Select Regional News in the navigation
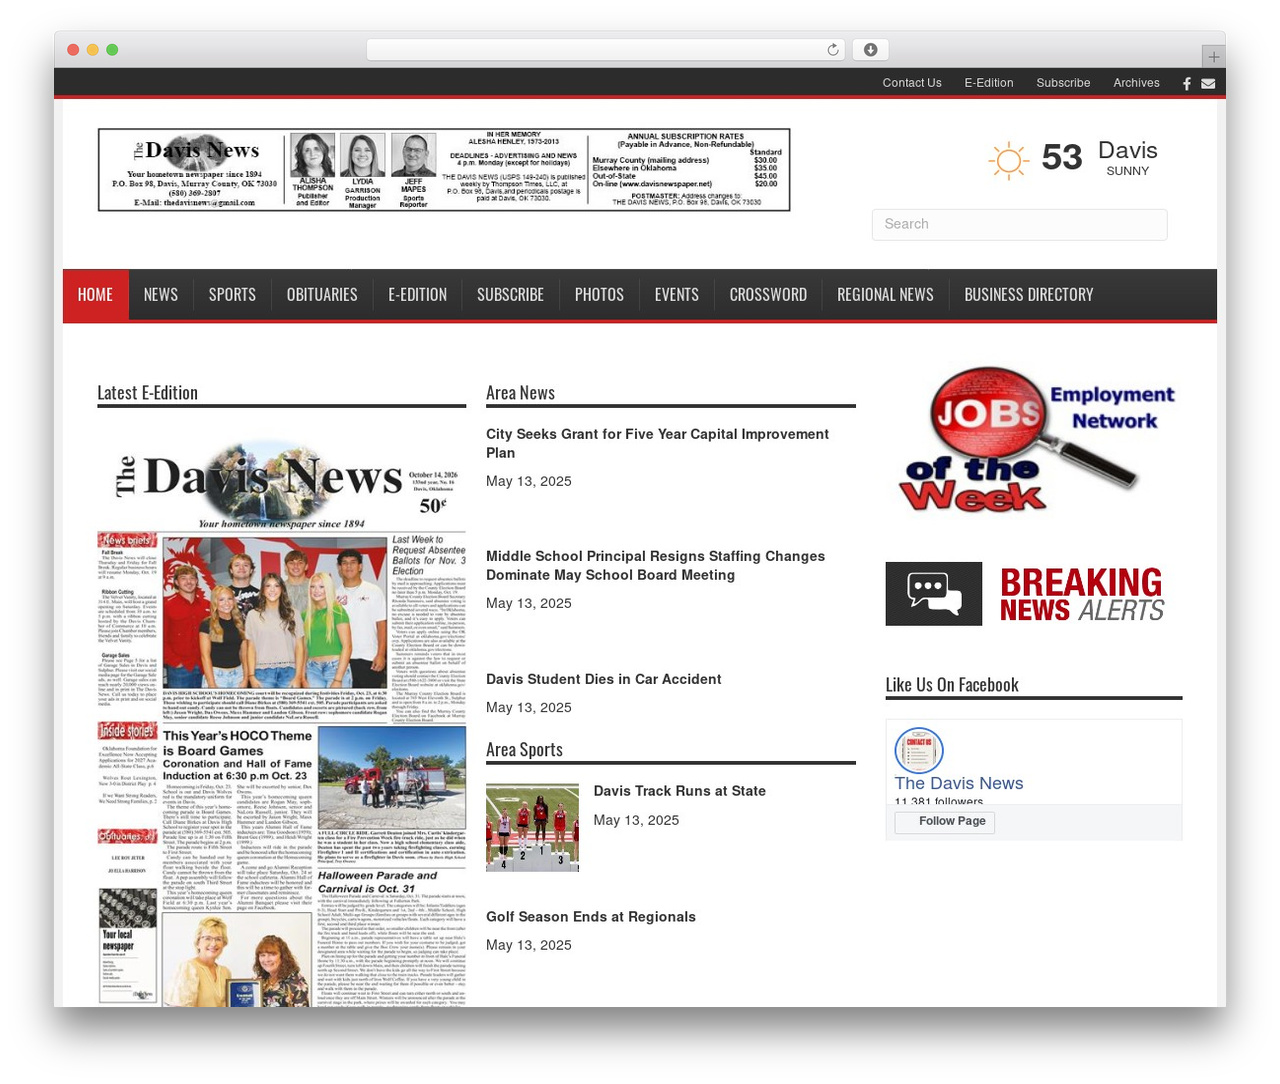 pos(885,295)
